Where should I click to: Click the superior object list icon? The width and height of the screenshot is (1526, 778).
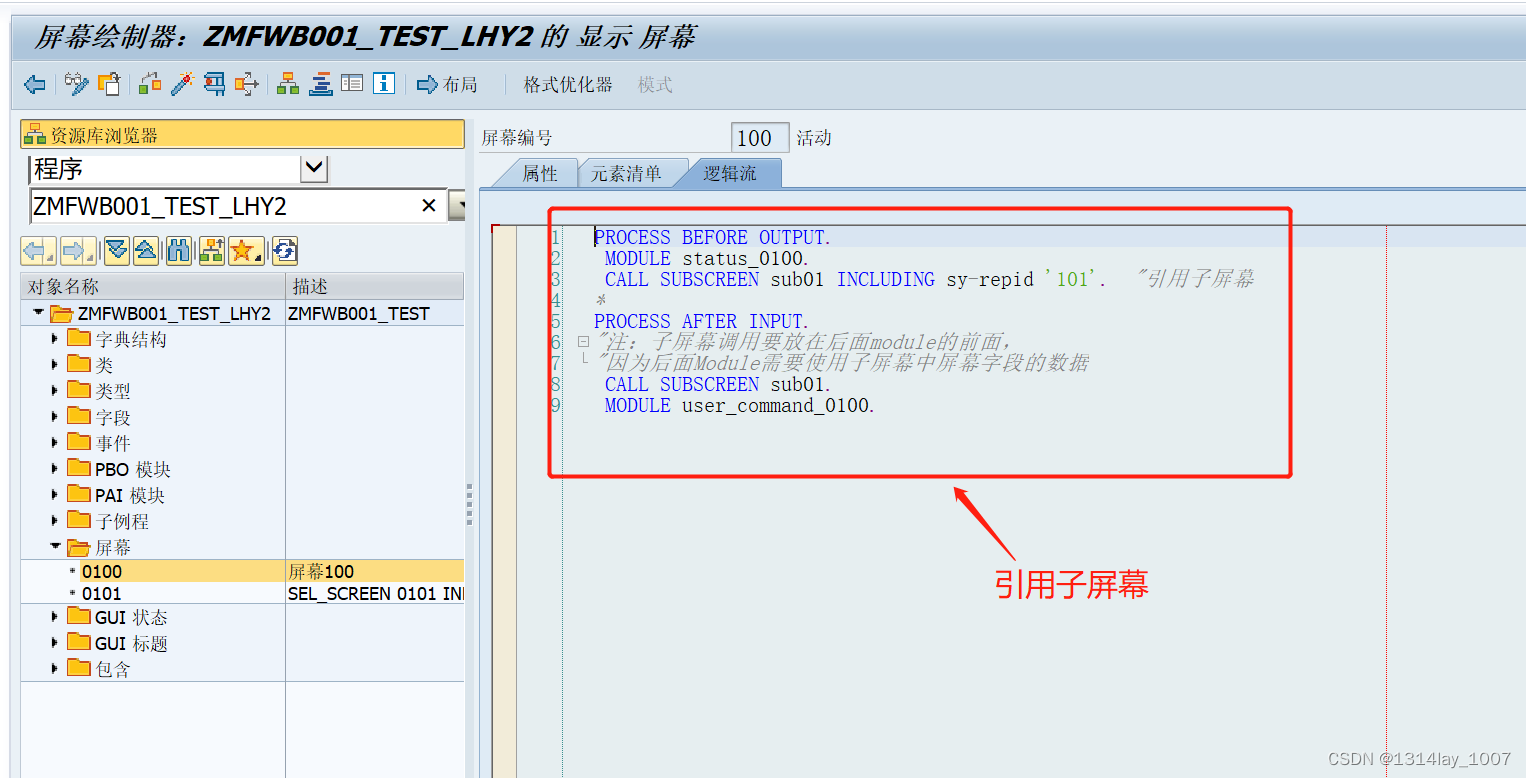click(212, 251)
